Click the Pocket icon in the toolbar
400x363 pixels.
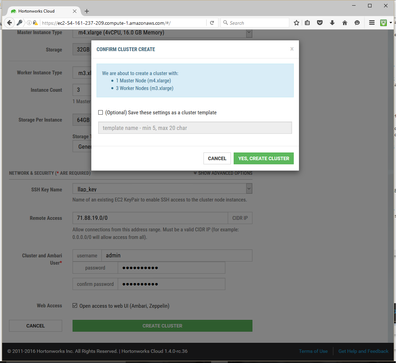coord(320,23)
